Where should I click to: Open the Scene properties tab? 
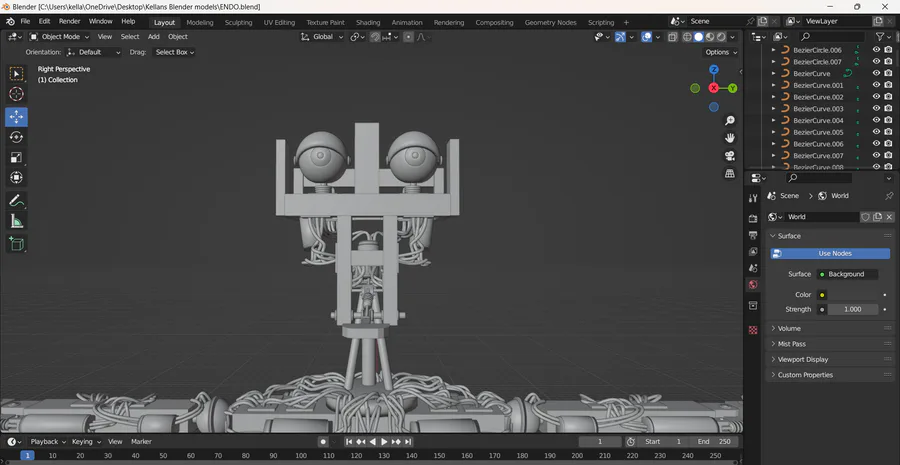coord(753,268)
